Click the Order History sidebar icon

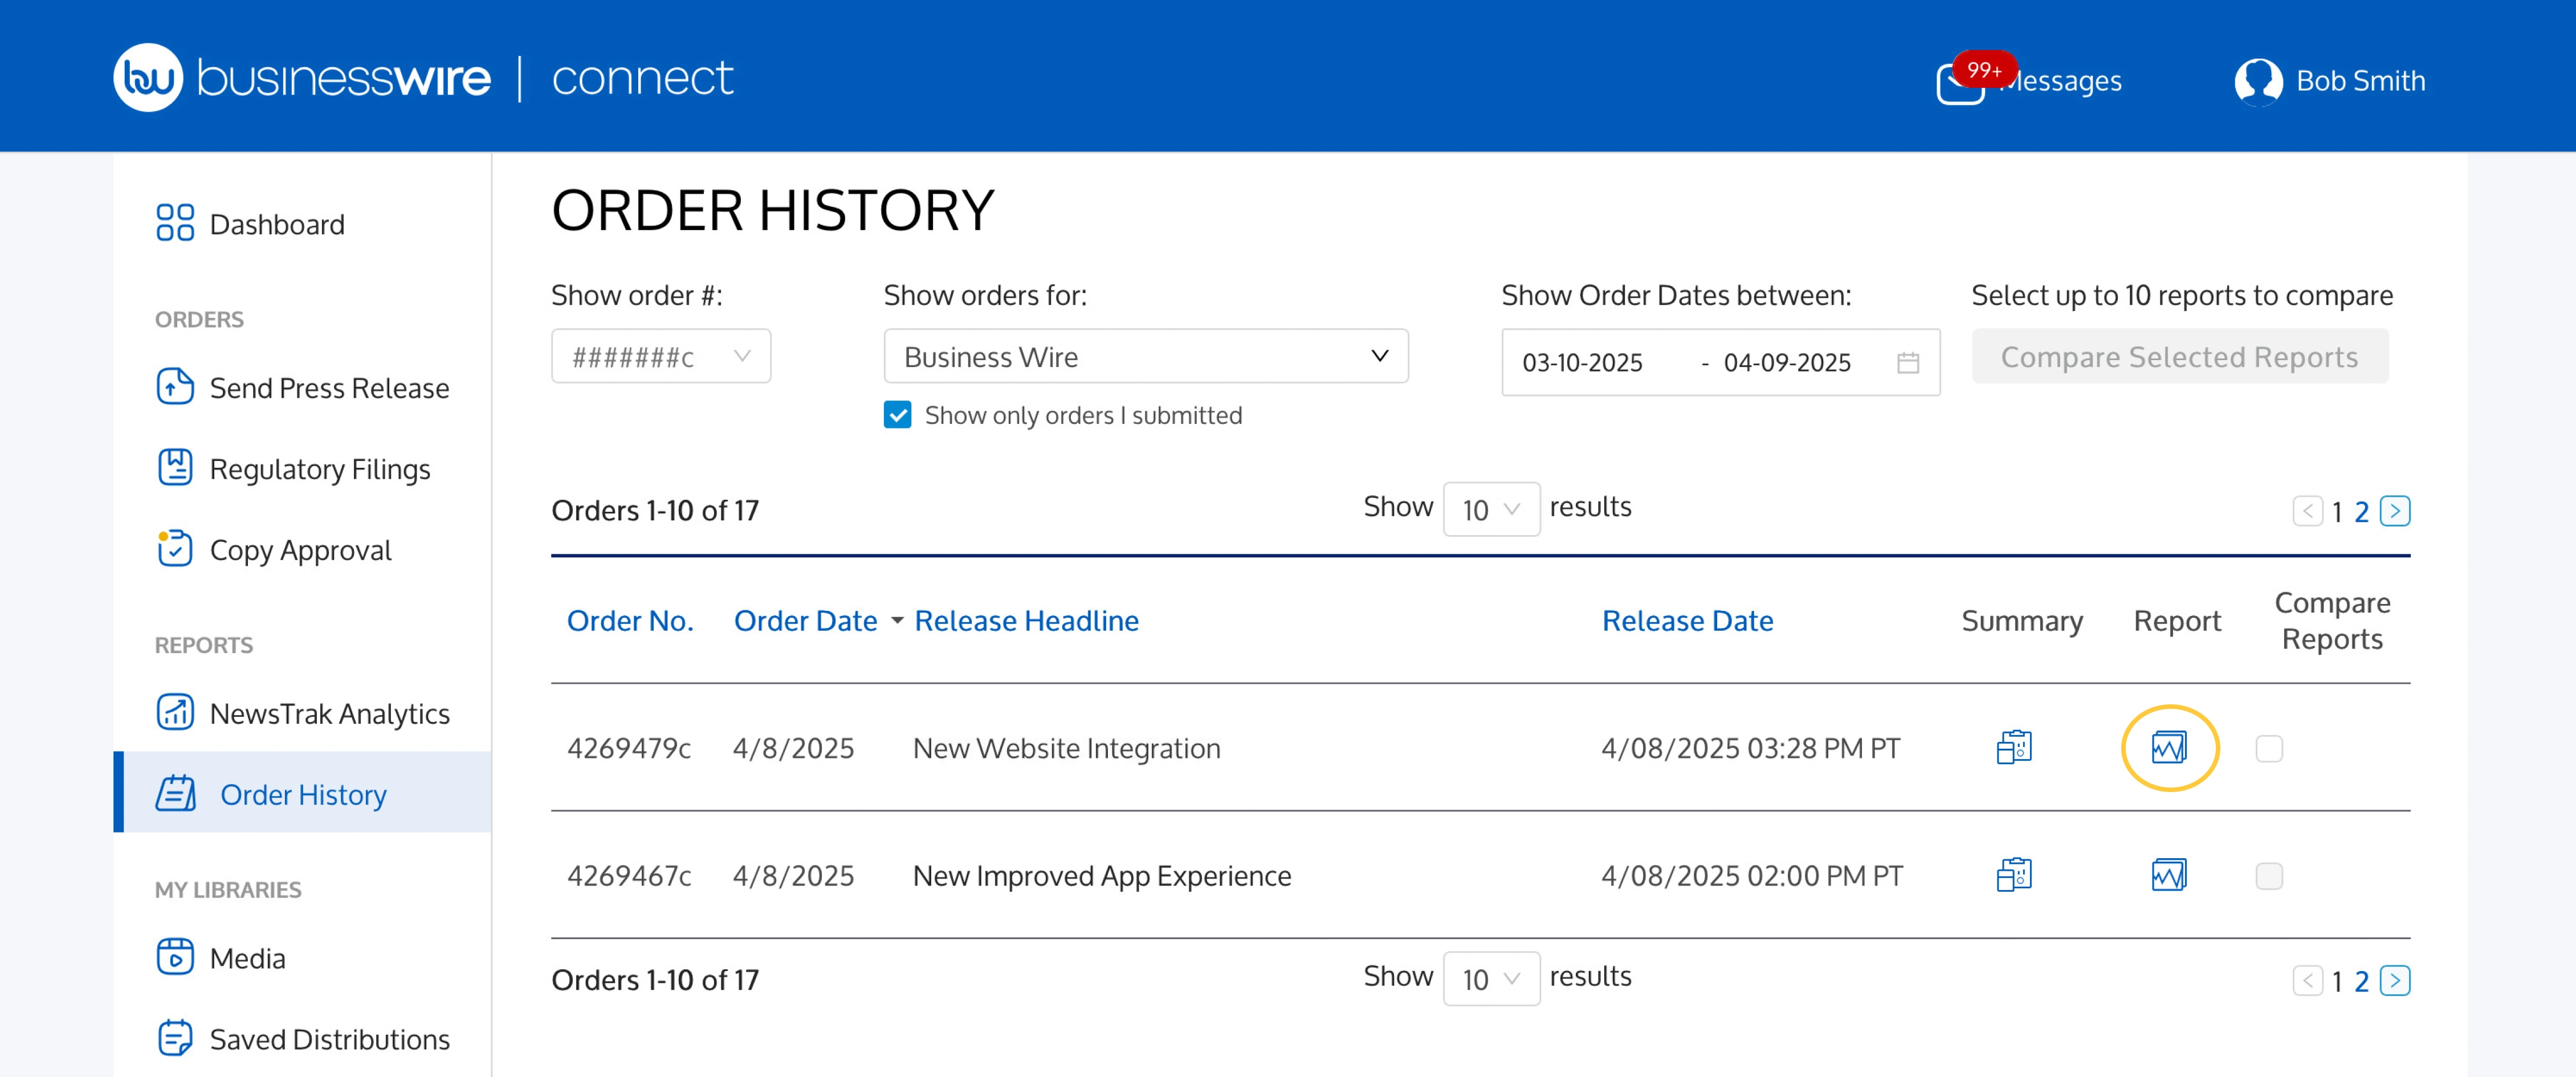pyautogui.click(x=176, y=793)
